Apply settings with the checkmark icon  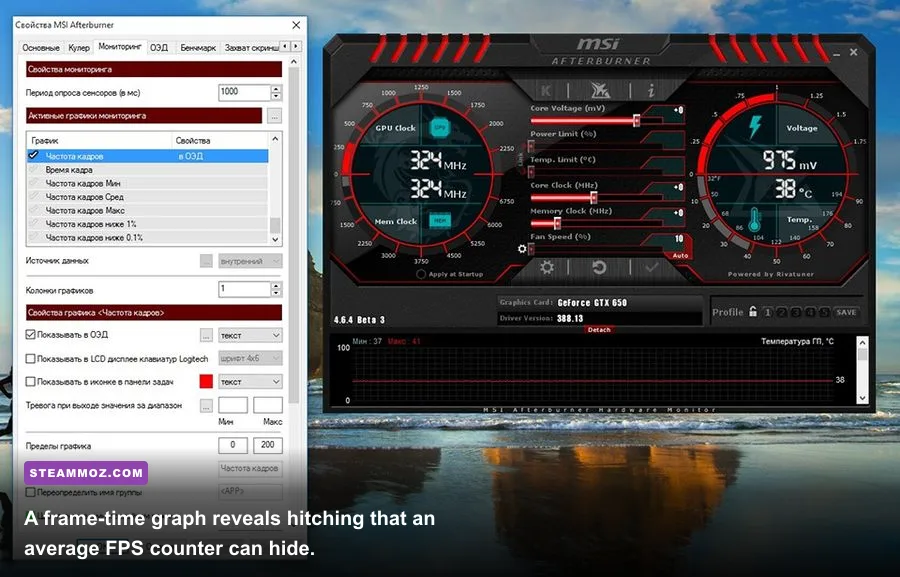[x=651, y=268]
